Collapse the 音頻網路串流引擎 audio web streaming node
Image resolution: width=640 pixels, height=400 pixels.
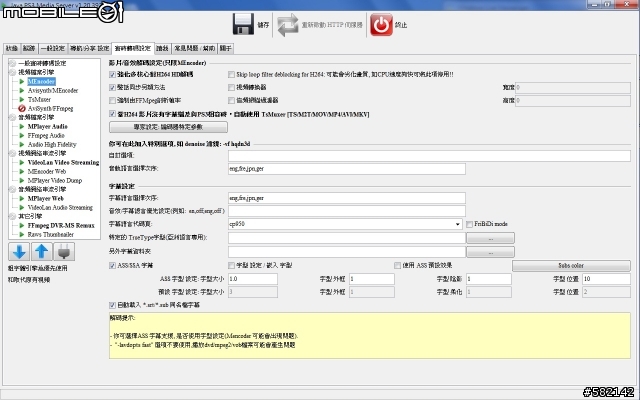click(x=13, y=189)
